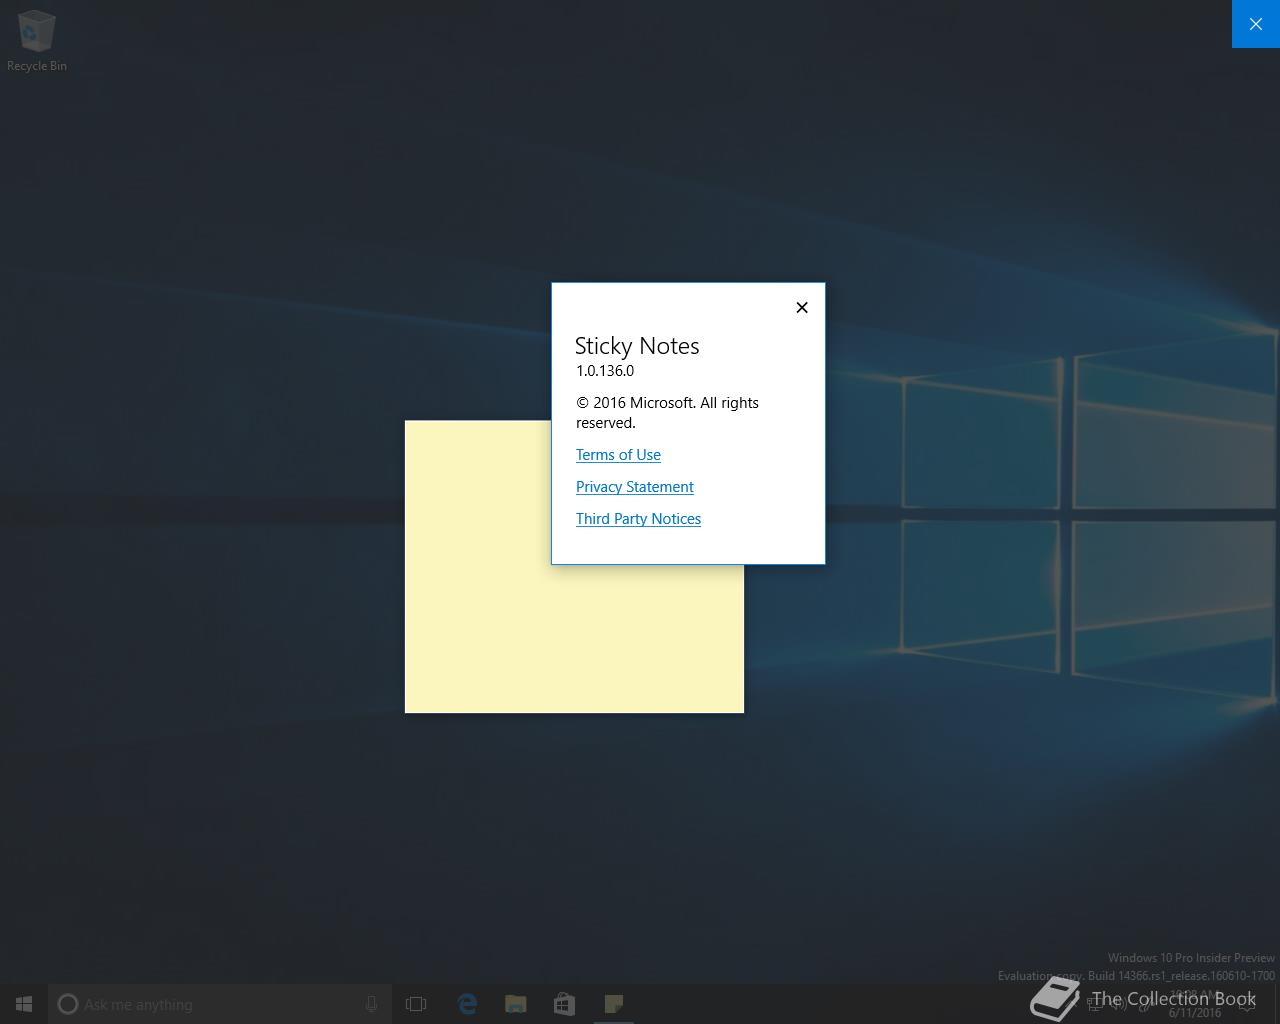Open the Recycle Bin desktop icon

(x=37, y=41)
